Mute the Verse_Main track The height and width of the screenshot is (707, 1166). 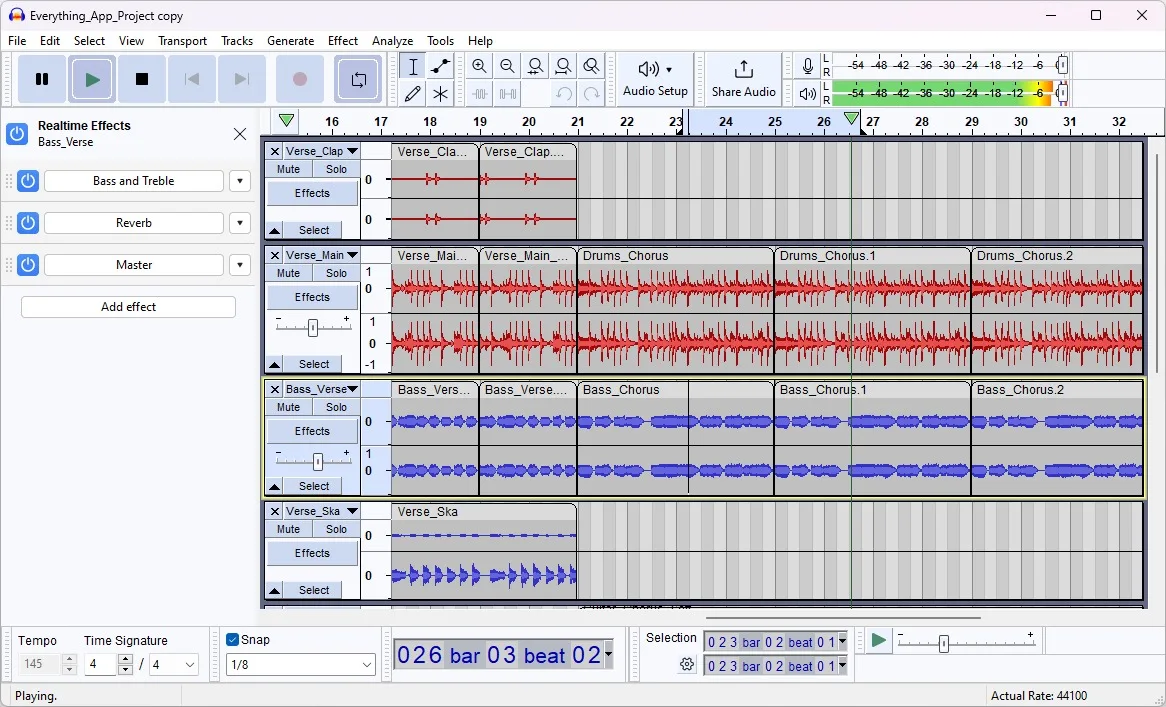tap(288, 272)
